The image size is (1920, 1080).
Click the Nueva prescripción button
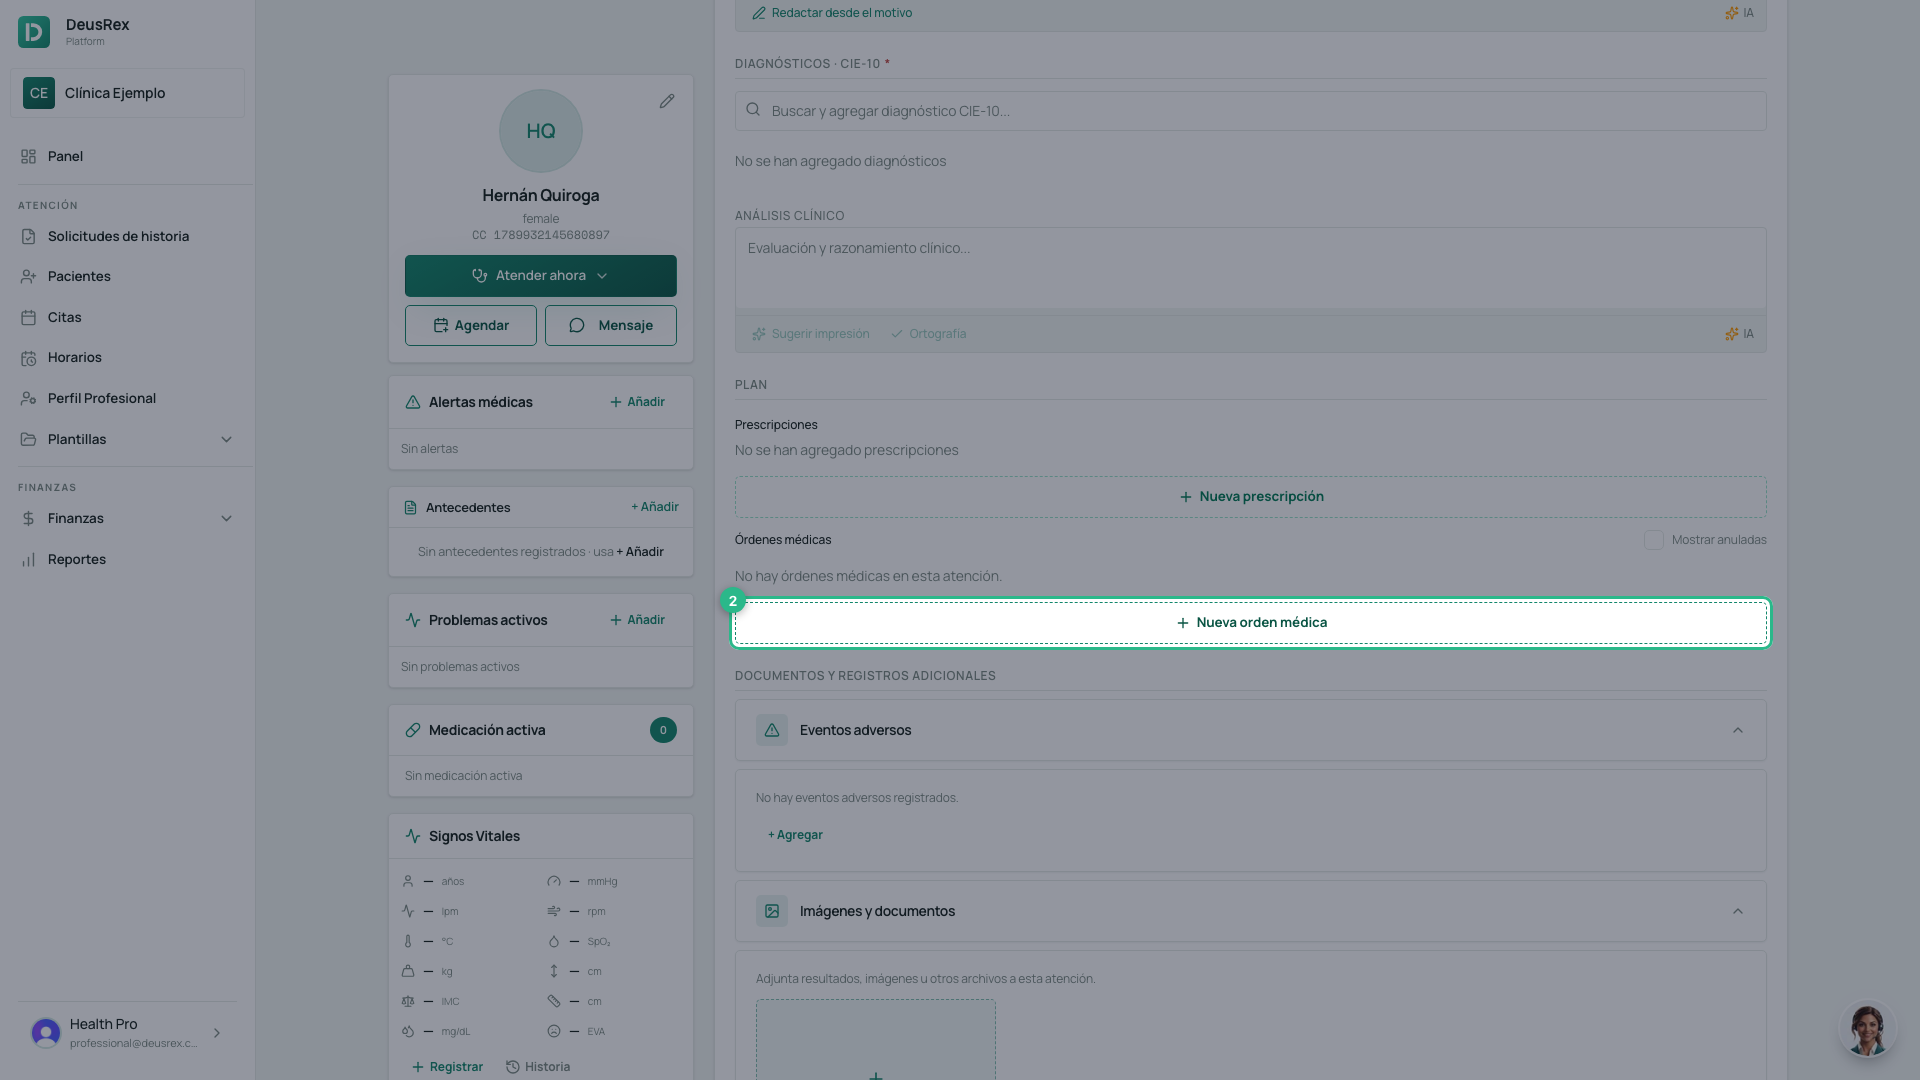pyautogui.click(x=1251, y=497)
